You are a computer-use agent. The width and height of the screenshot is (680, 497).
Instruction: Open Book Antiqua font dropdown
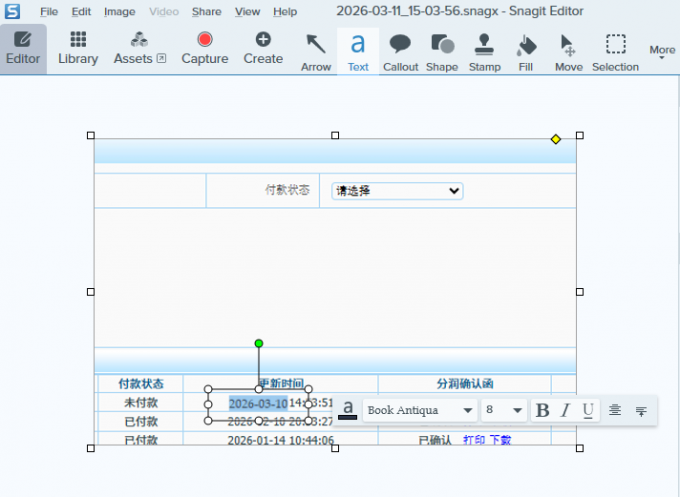(x=420, y=410)
